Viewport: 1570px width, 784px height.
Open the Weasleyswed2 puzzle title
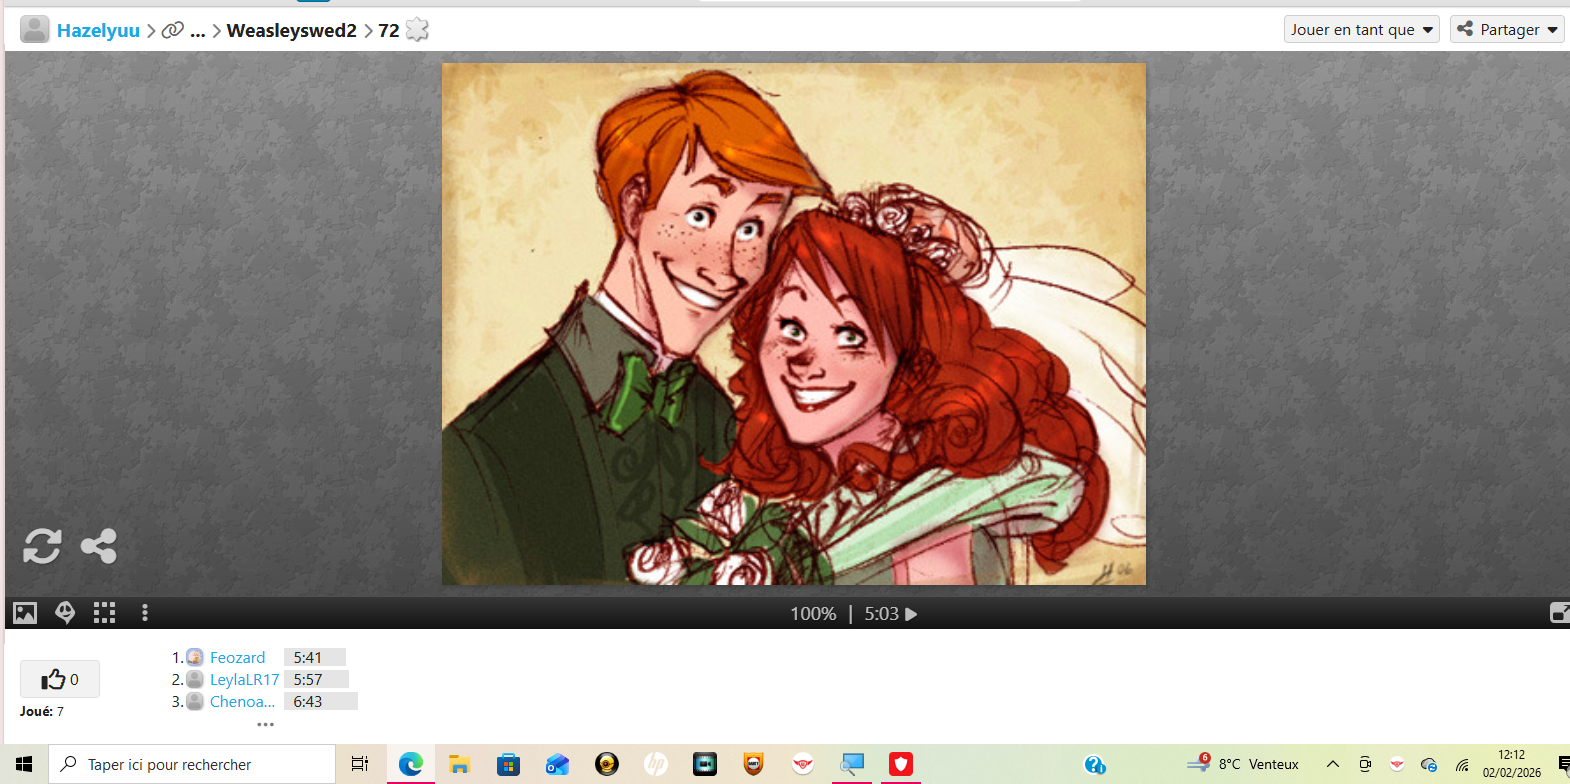pyautogui.click(x=292, y=30)
